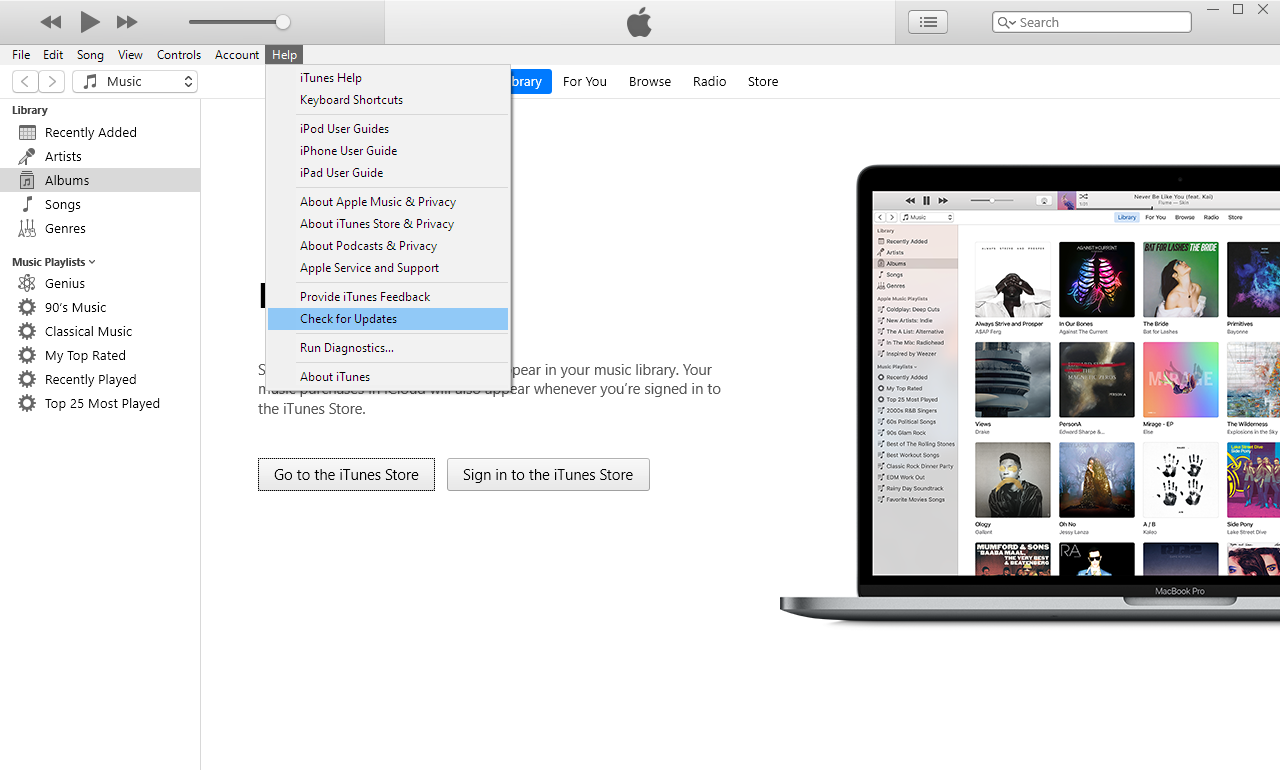Click Go to the iTunes Store button
The height and width of the screenshot is (770, 1280).
(x=346, y=475)
